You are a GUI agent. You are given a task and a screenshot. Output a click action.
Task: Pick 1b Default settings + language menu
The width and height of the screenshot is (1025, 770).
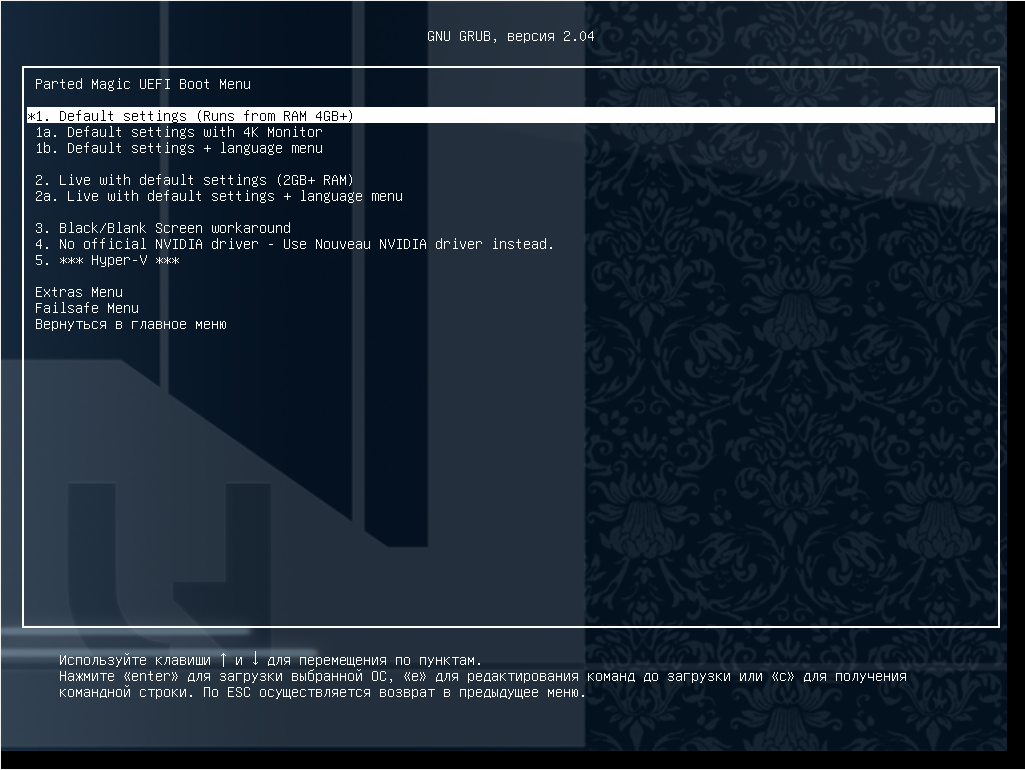tap(179, 148)
